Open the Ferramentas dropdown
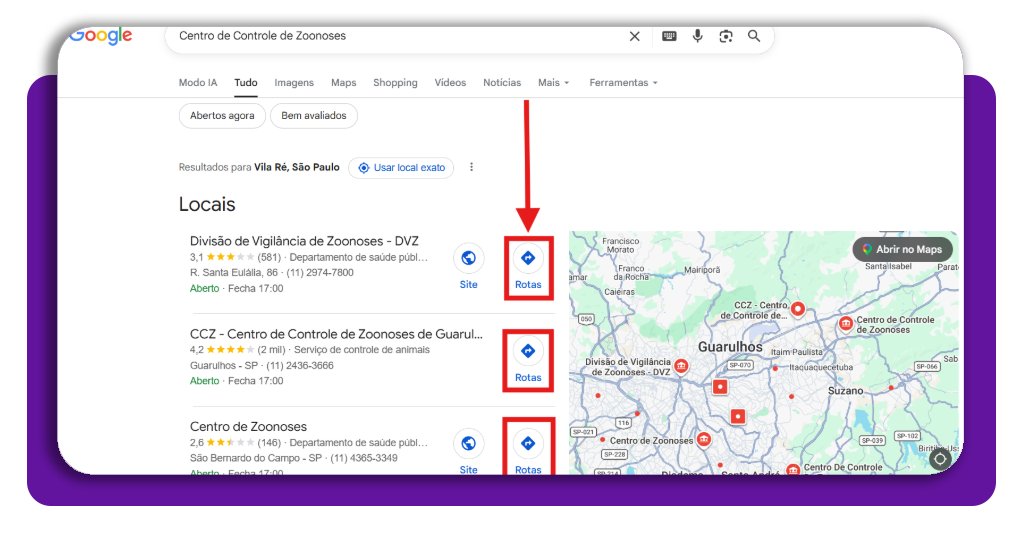Viewport: 1024px width, 536px height. (x=623, y=83)
